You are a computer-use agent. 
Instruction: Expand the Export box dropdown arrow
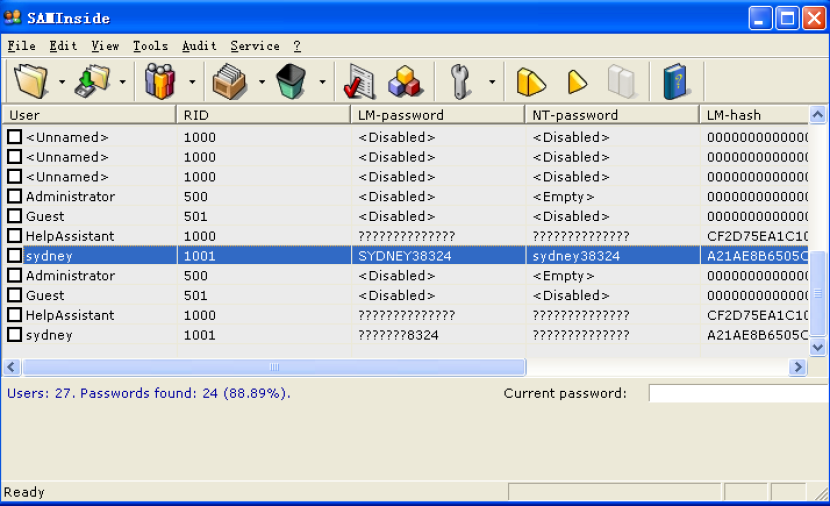pyautogui.click(x=261, y=82)
